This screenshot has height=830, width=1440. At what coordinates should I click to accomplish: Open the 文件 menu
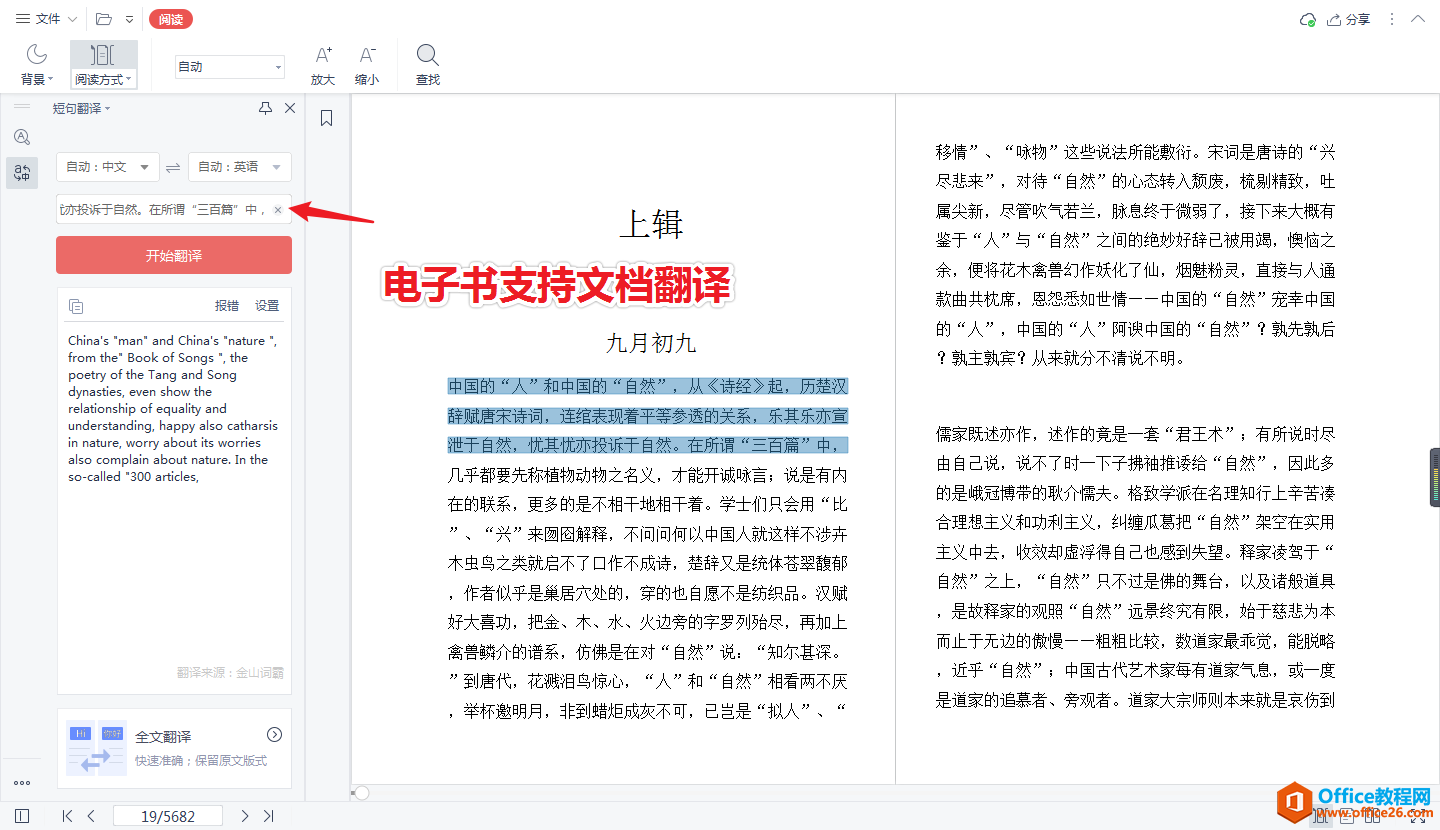coord(46,19)
